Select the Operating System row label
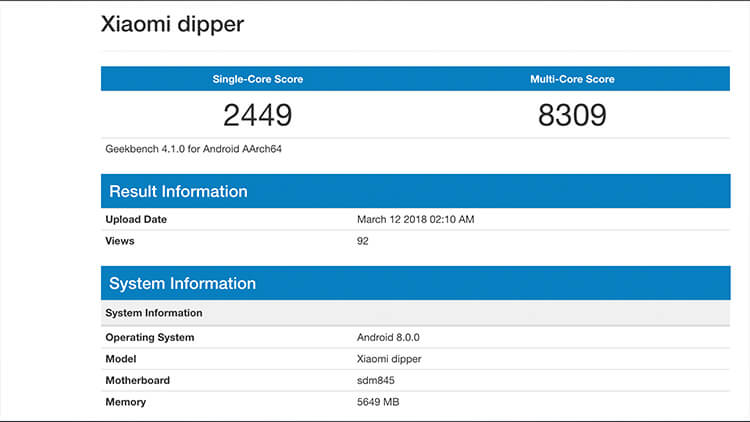The height and width of the screenshot is (422, 750). (150, 337)
